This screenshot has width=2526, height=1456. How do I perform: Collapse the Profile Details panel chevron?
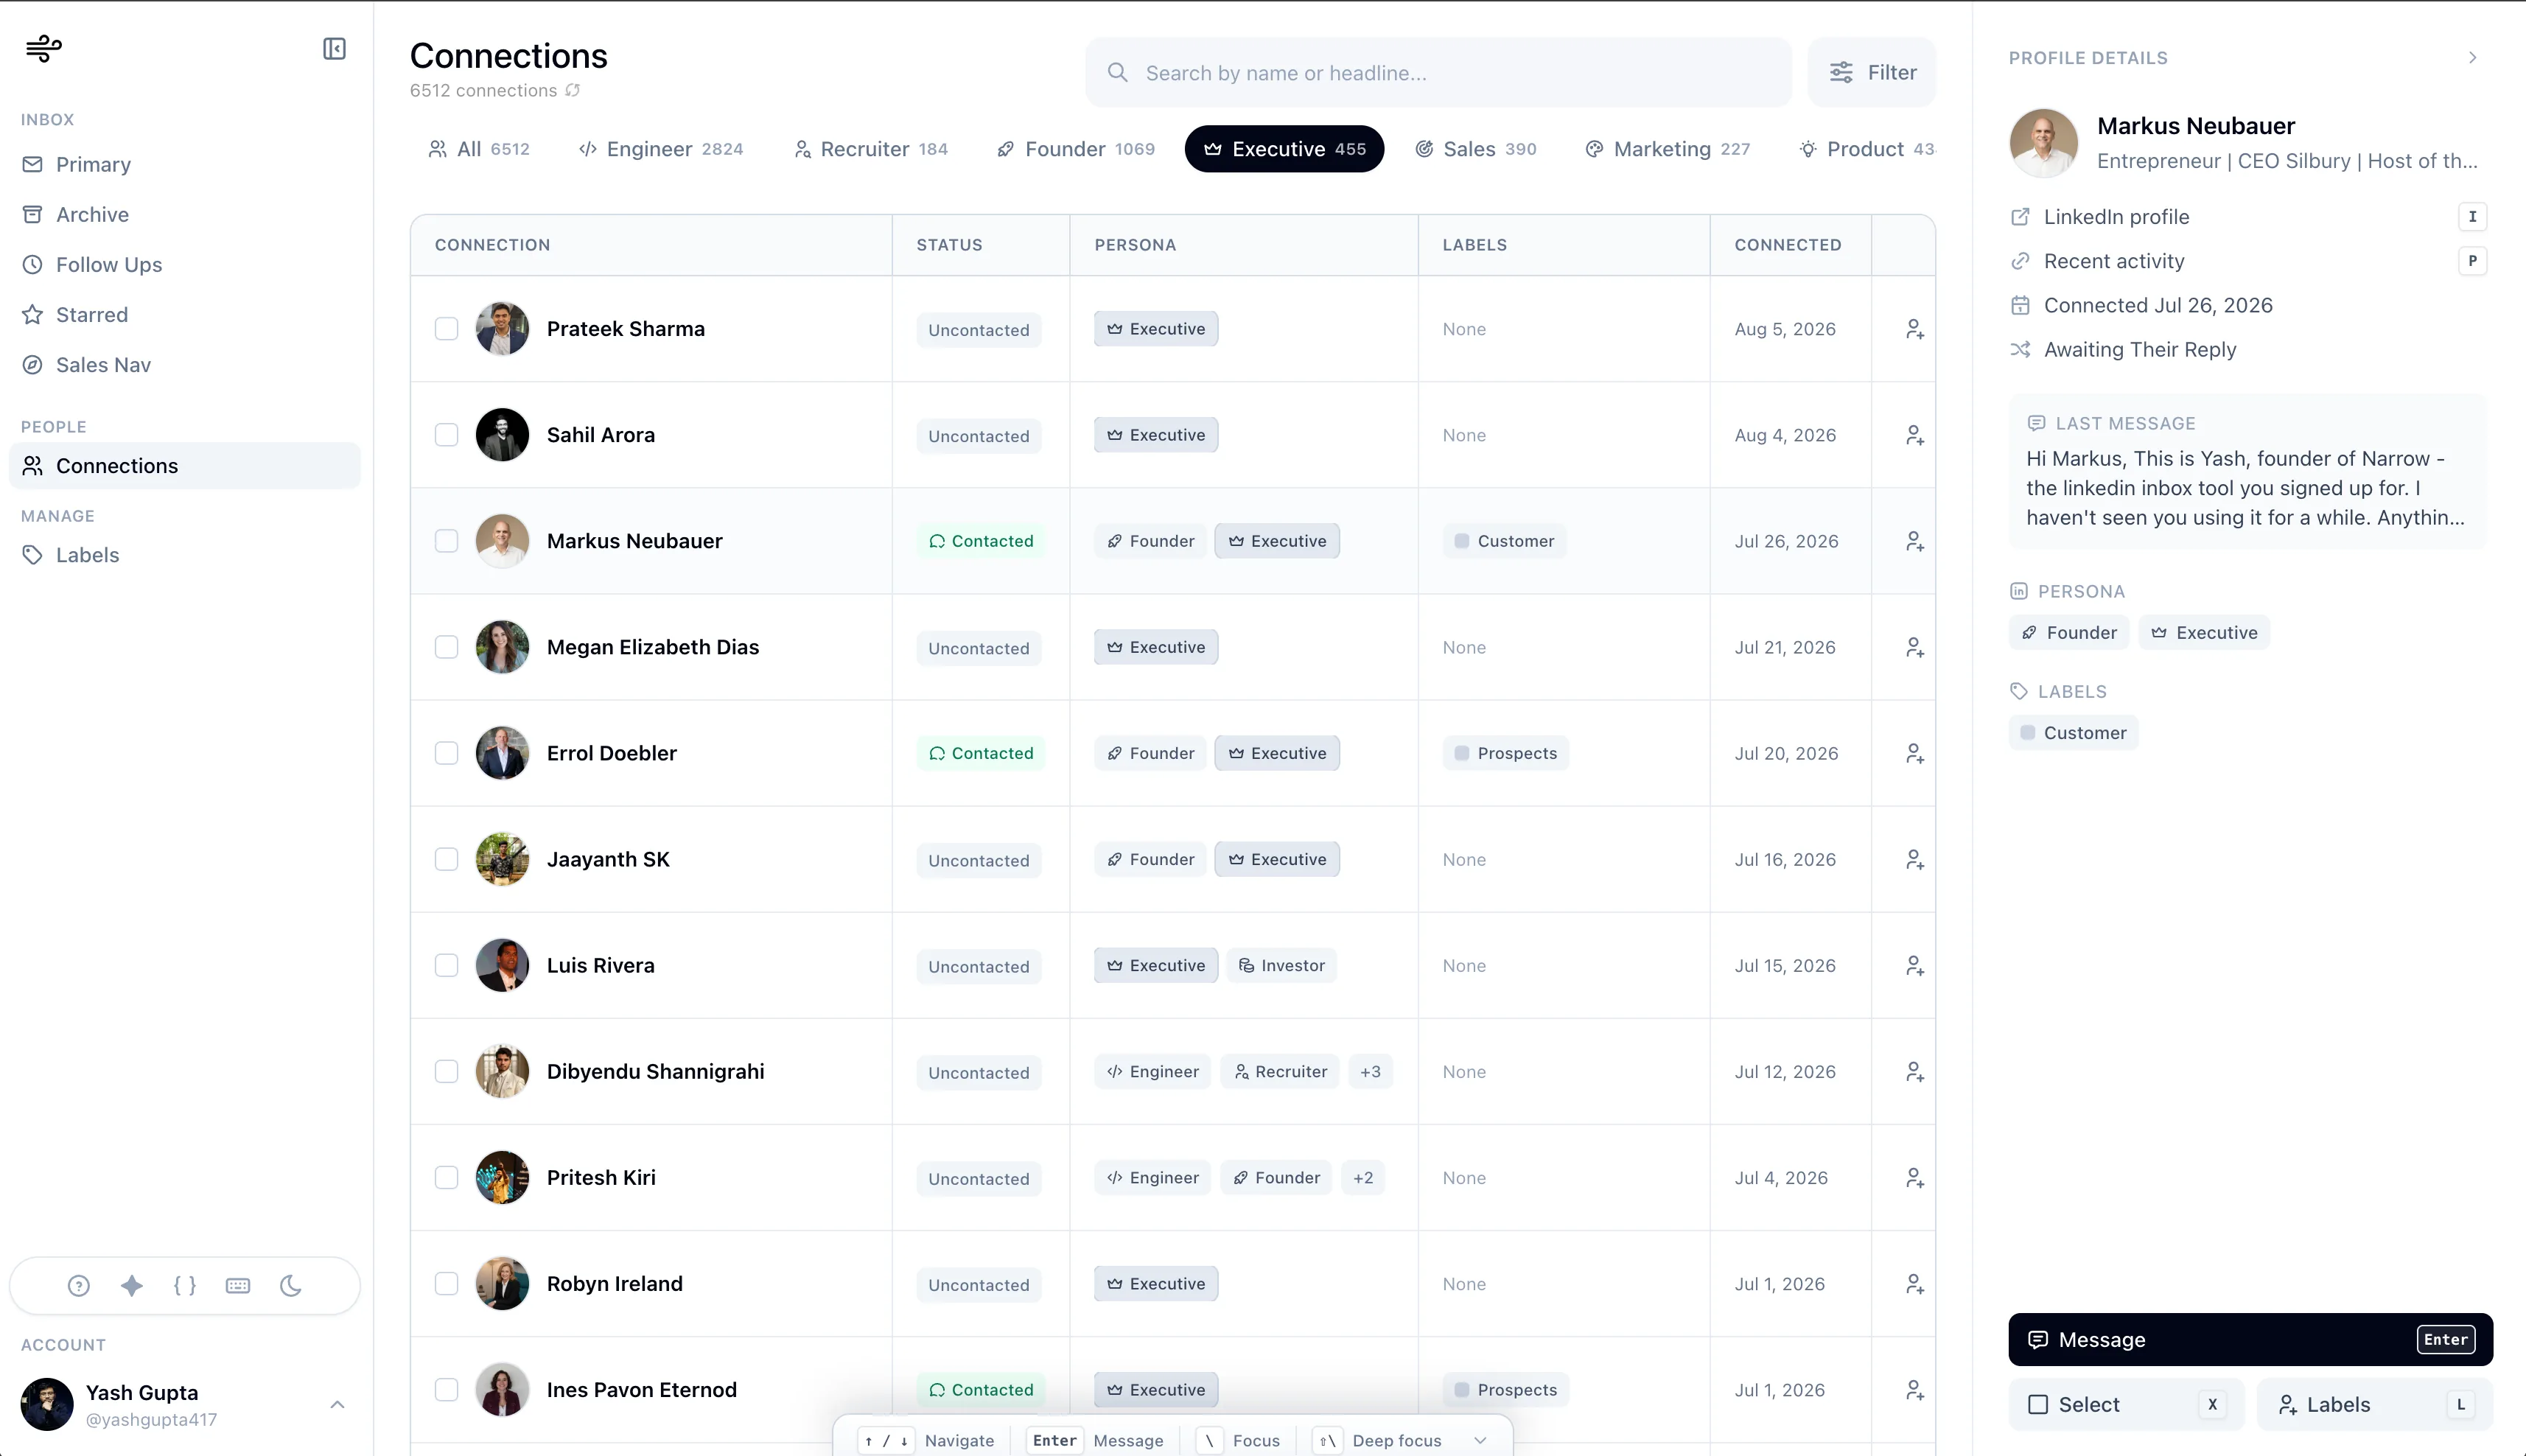pos(2472,58)
